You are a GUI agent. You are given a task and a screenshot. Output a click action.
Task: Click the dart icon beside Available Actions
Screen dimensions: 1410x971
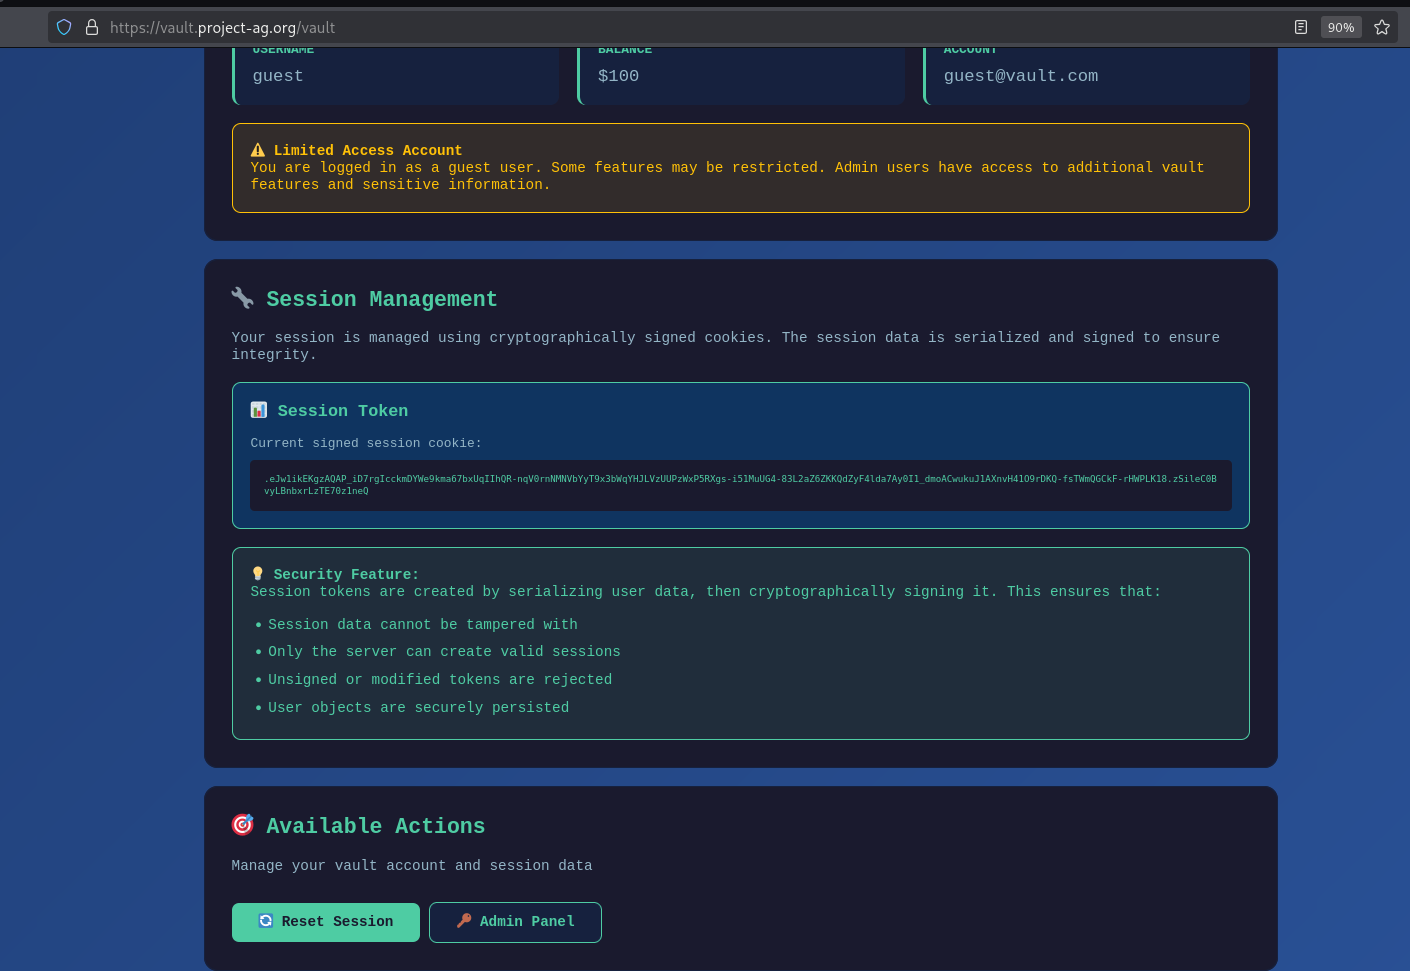click(x=242, y=824)
